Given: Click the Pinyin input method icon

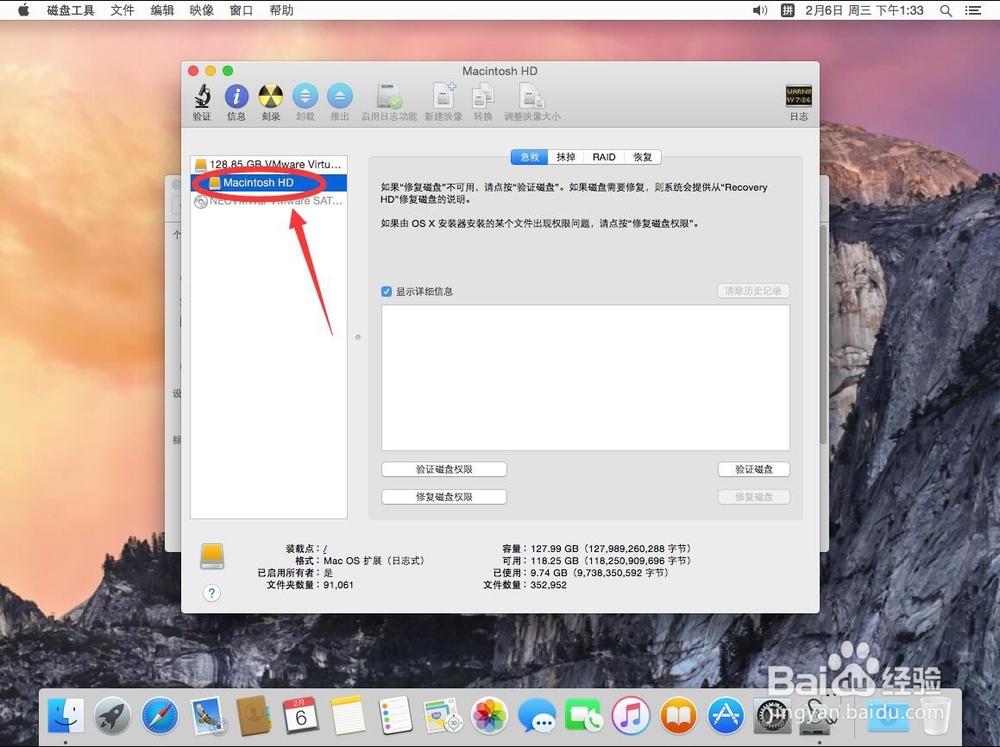Looking at the screenshot, I should pos(788,10).
